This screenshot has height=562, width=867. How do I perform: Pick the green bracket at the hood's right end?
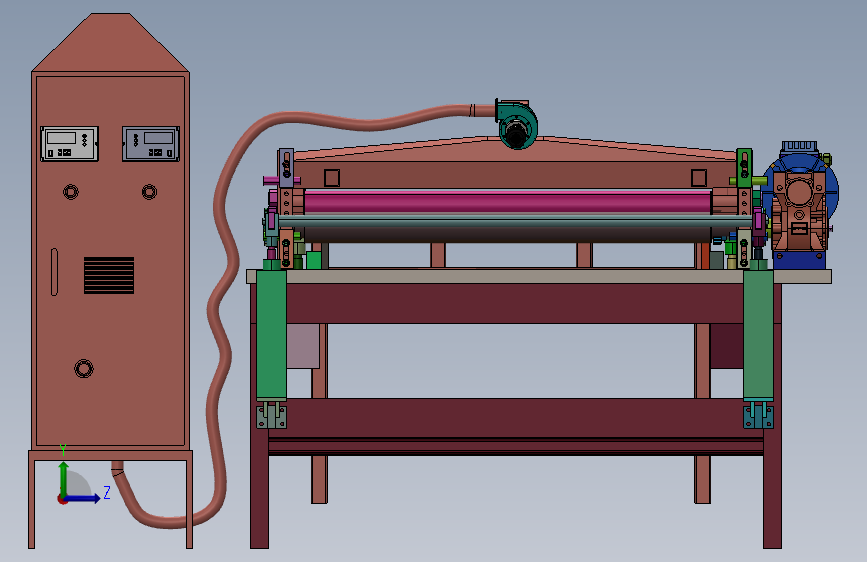(x=744, y=168)
